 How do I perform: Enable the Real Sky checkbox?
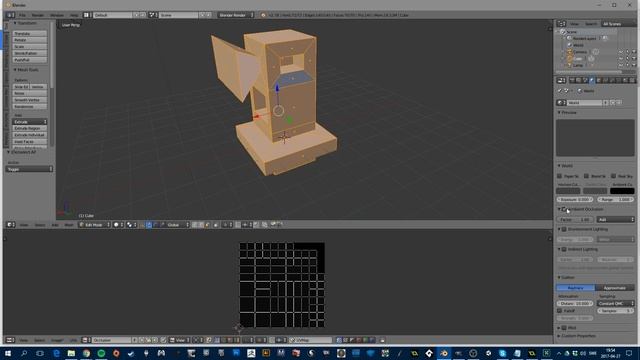613,176
